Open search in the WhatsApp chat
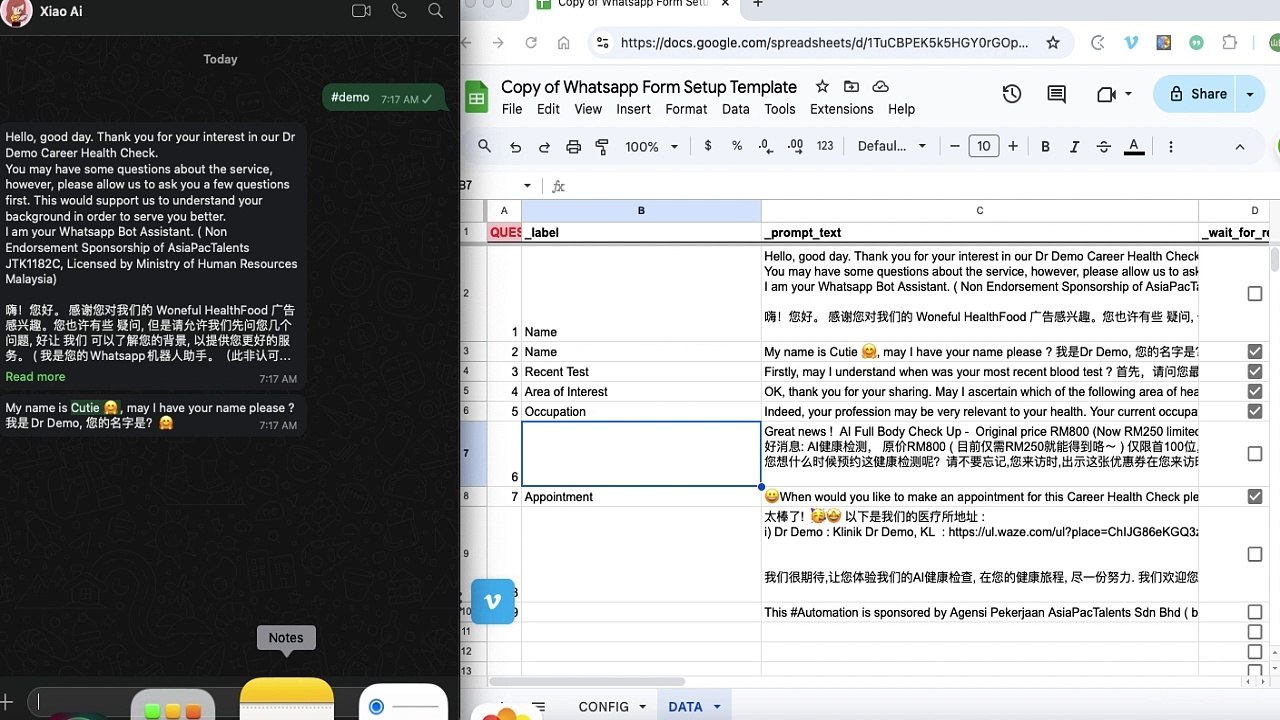The height and width of the screenshot is (720, 1280). [x=435, y=11]
